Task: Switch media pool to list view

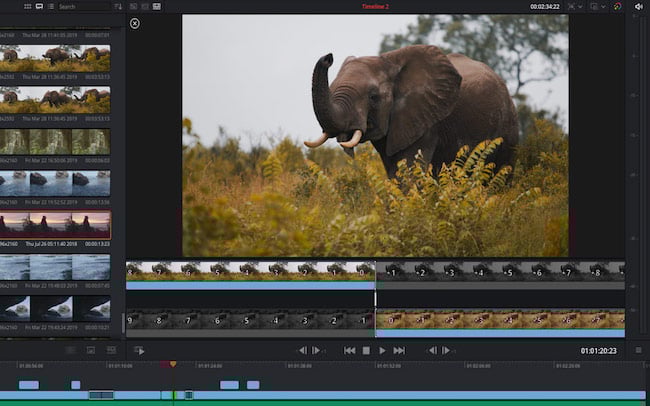Action: (51, 6)
